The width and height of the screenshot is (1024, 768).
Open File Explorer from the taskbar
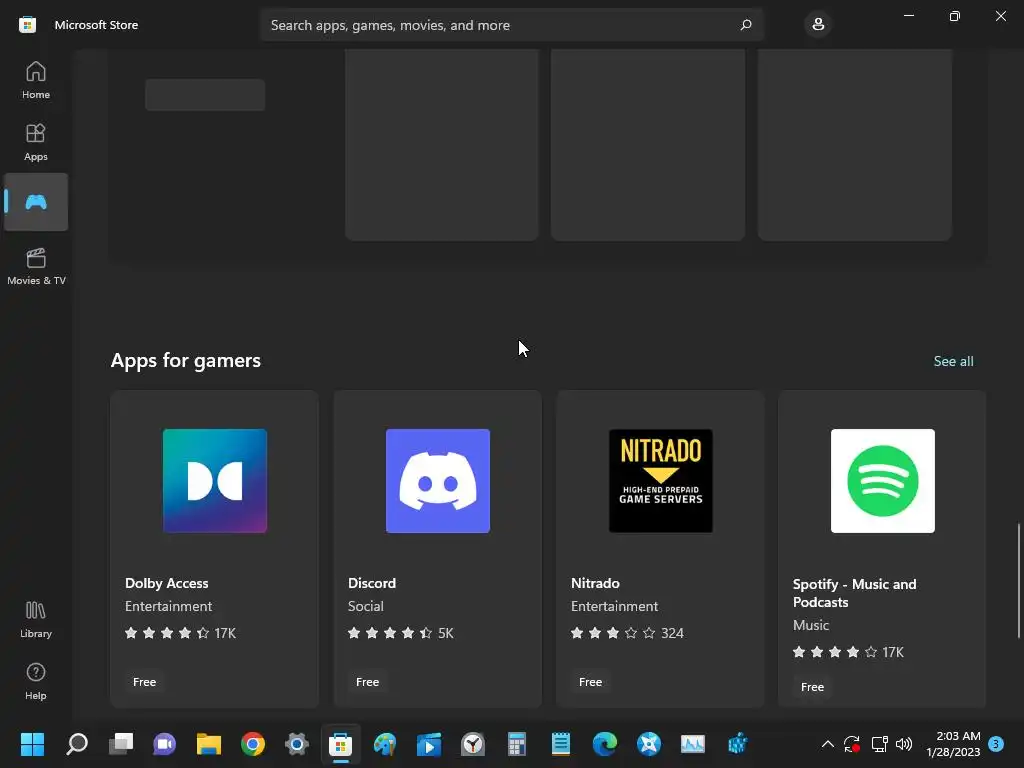[x=209, y=744]
